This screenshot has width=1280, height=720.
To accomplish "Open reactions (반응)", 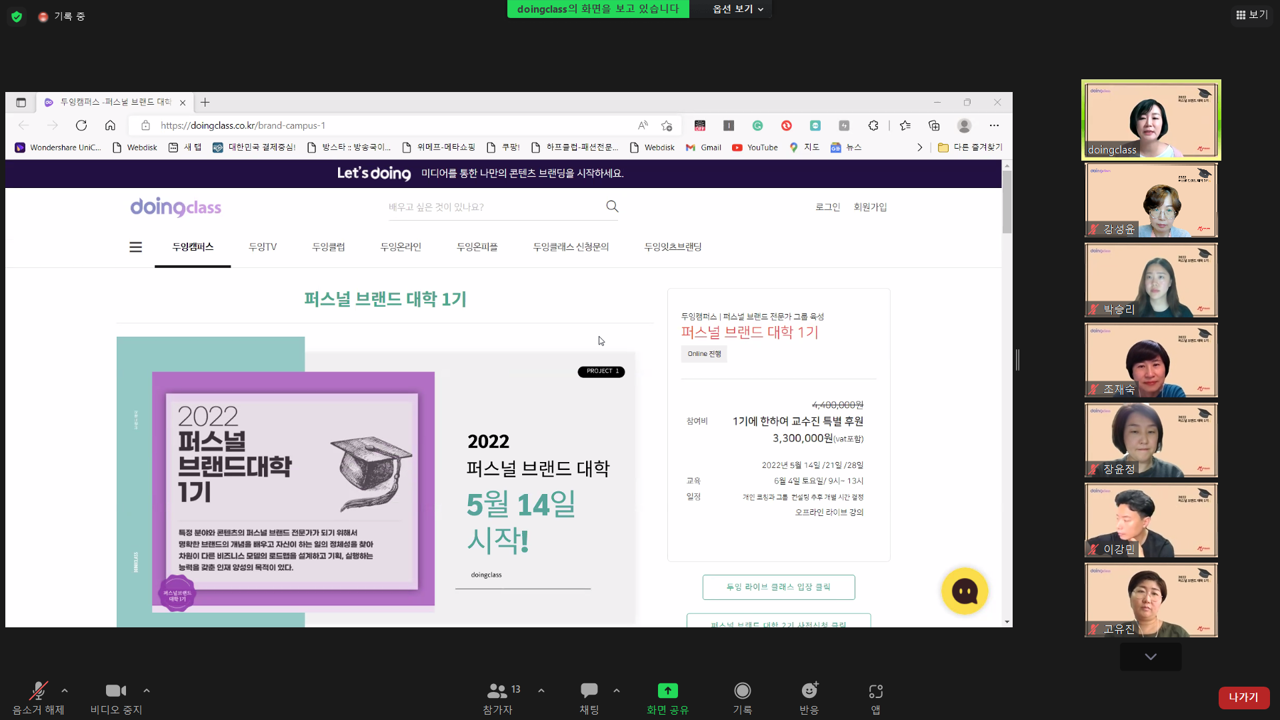I will click(809, 697).
